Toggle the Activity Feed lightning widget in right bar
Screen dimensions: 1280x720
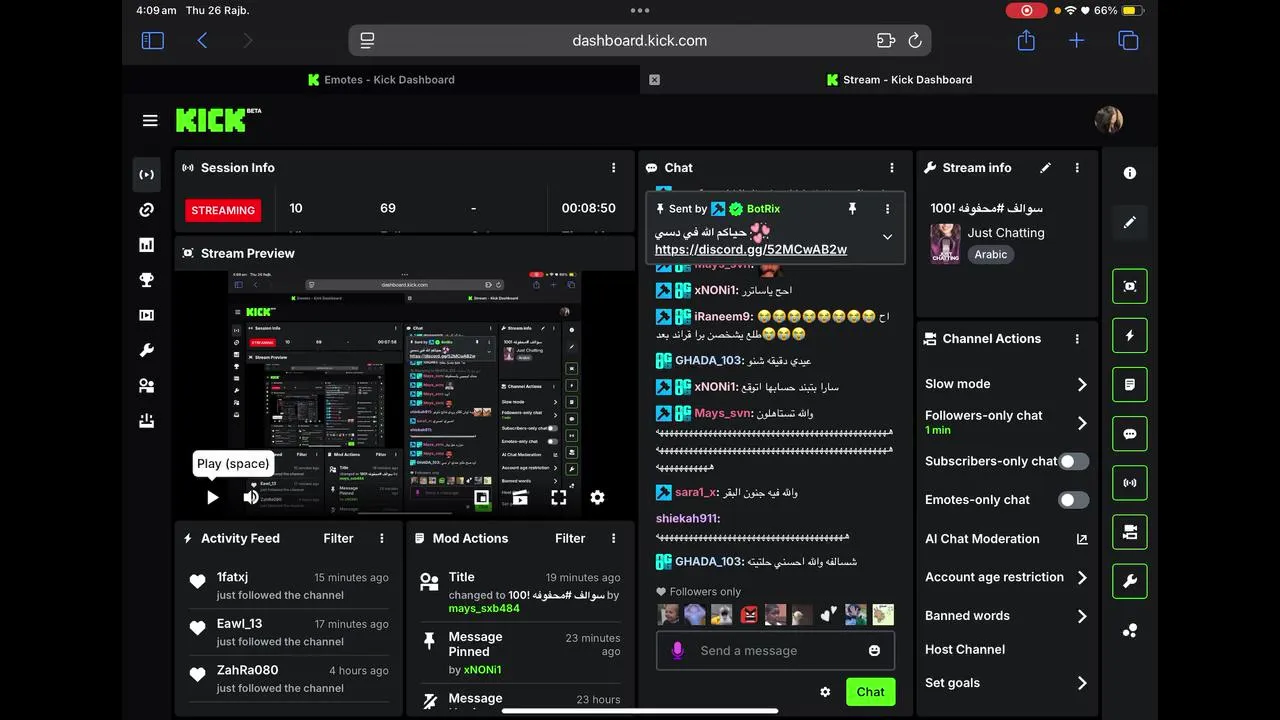click(1130, 335)
